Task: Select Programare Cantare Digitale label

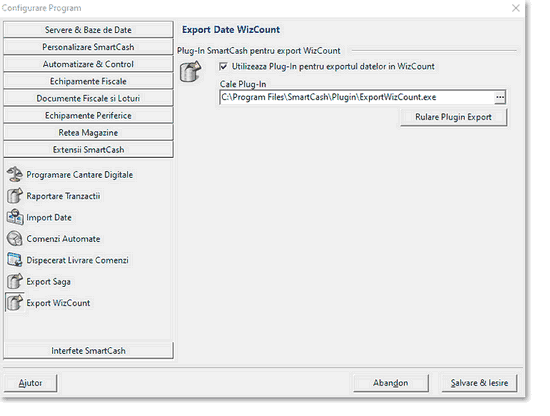Action: pyautogui.click(x=80, y=175)
